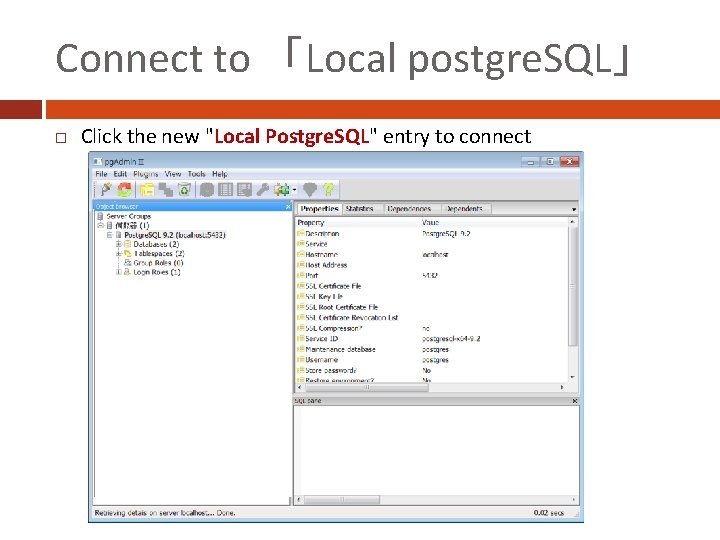
Task: Click inside the empty SQL pane text area
Action: tap(436, 450)
